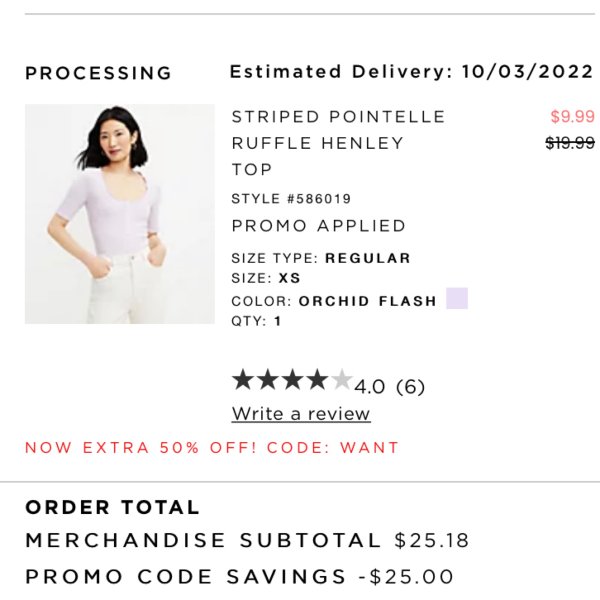Click the second rating star

coord(268,380)
